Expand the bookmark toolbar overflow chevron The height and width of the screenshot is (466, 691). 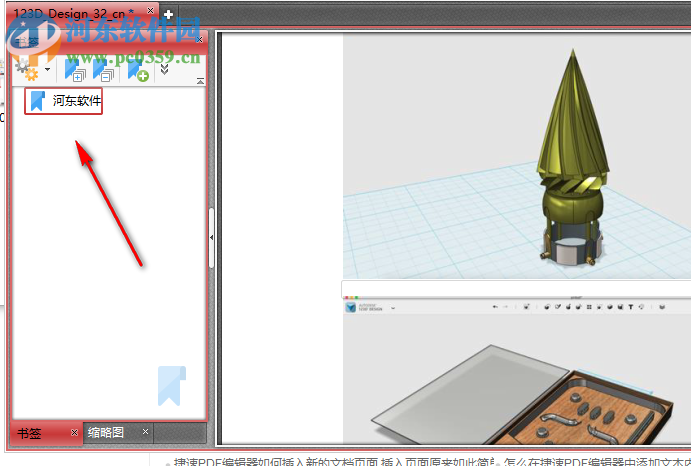pos(165,69)
